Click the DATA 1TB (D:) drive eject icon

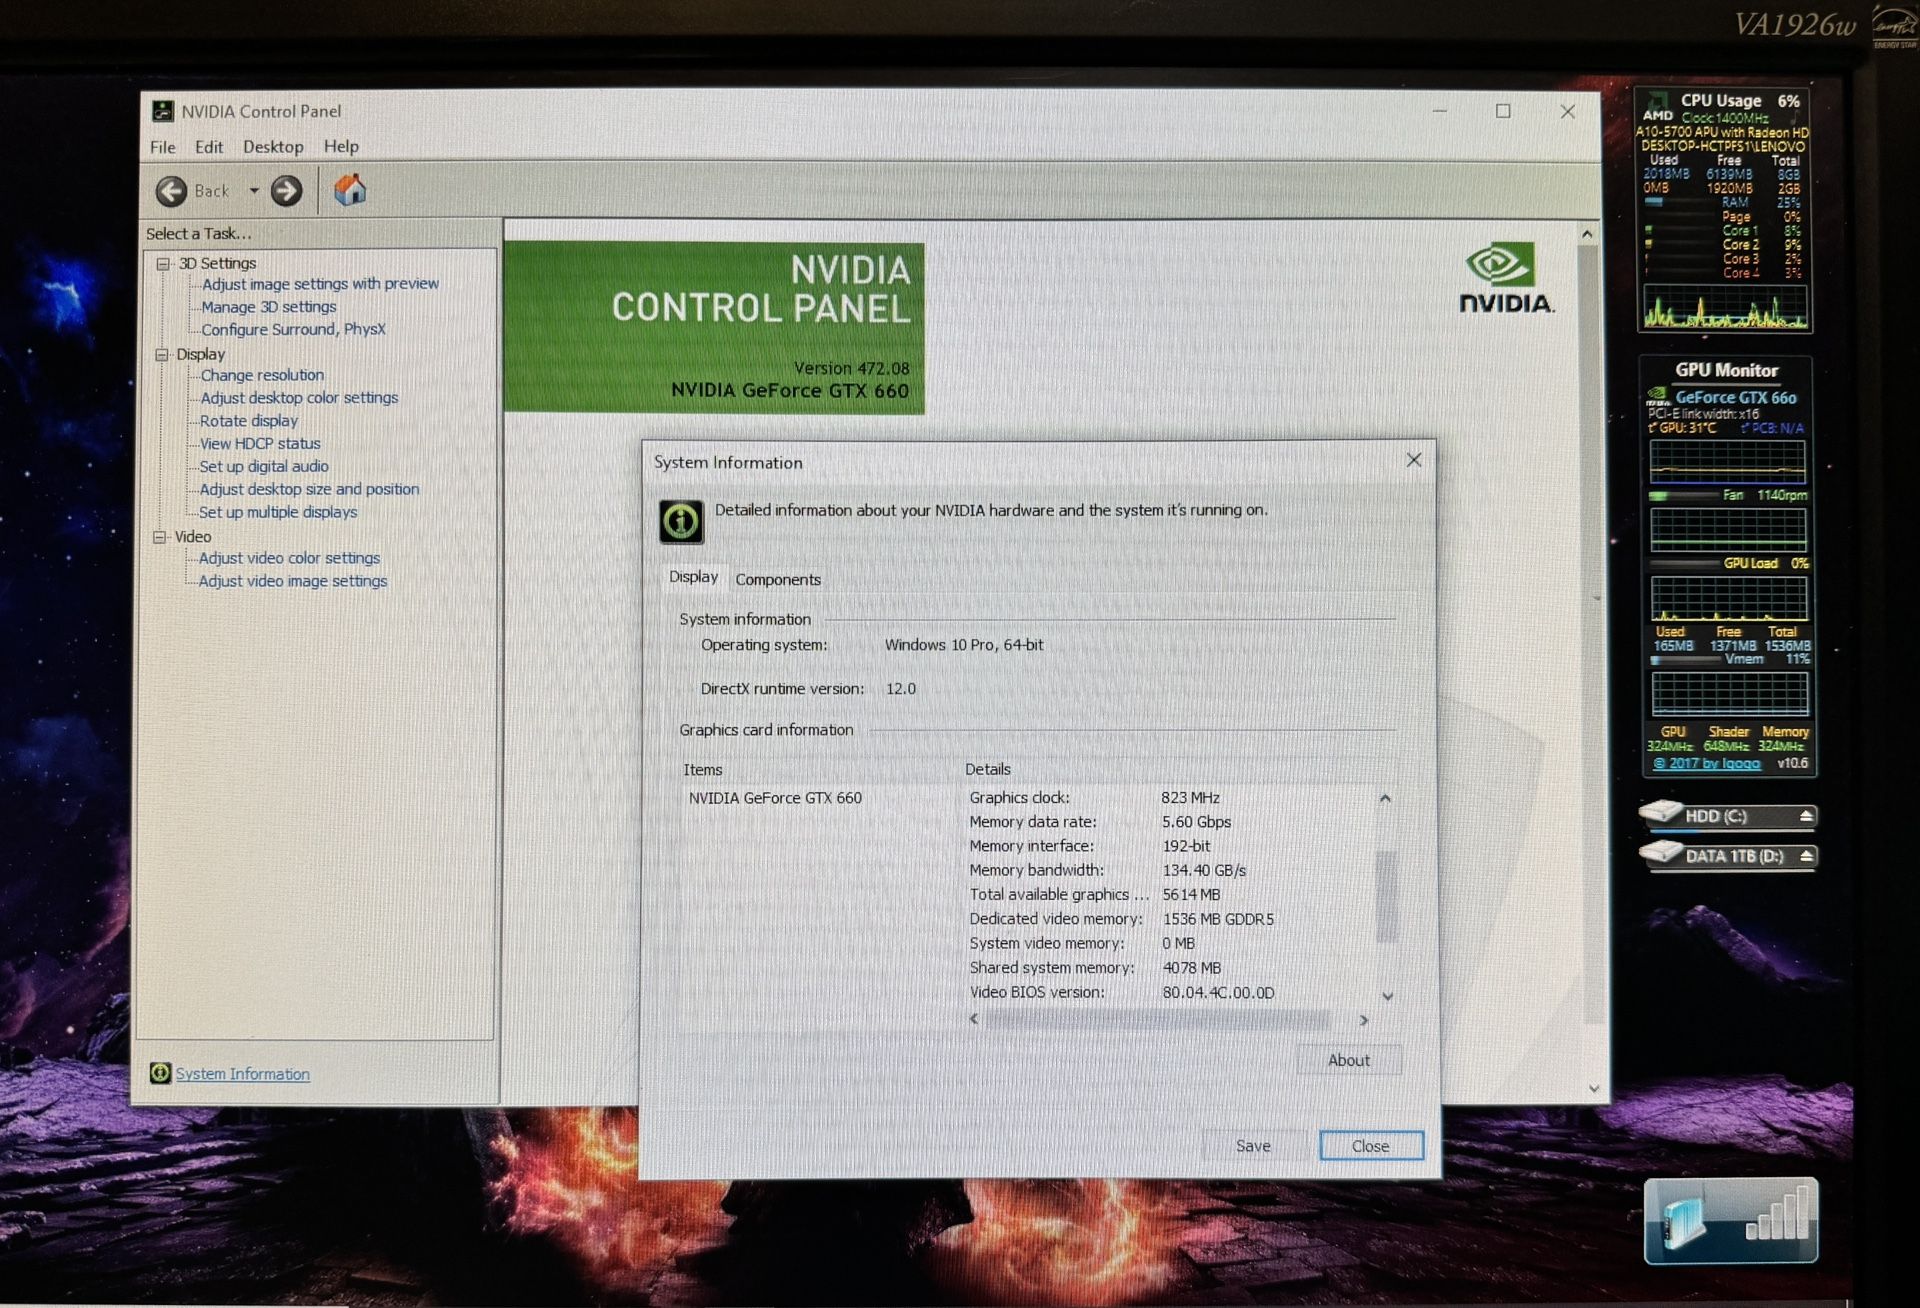[1808, 856]
